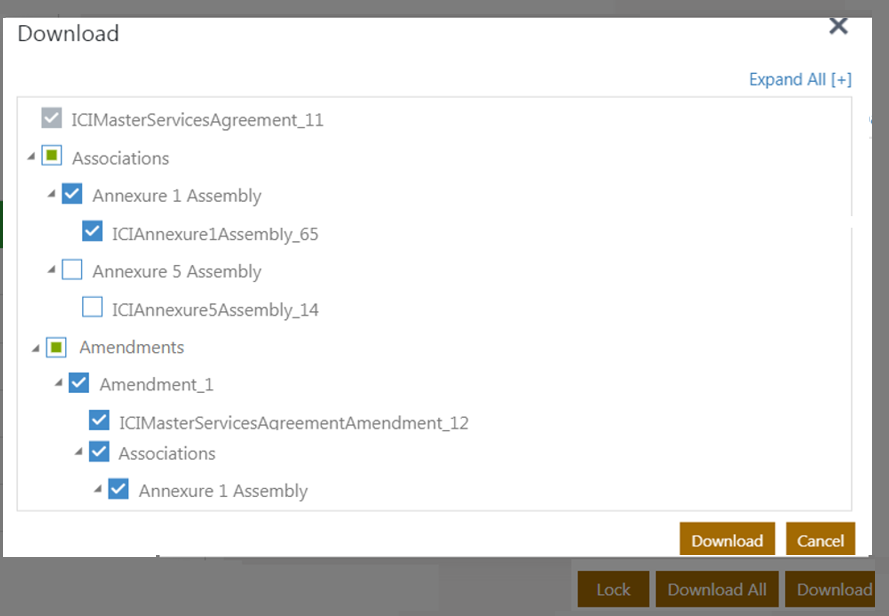This screenshot has height=616, width=889.
Task: Toggle the top-level Associations checkbox
Action: 52,157
